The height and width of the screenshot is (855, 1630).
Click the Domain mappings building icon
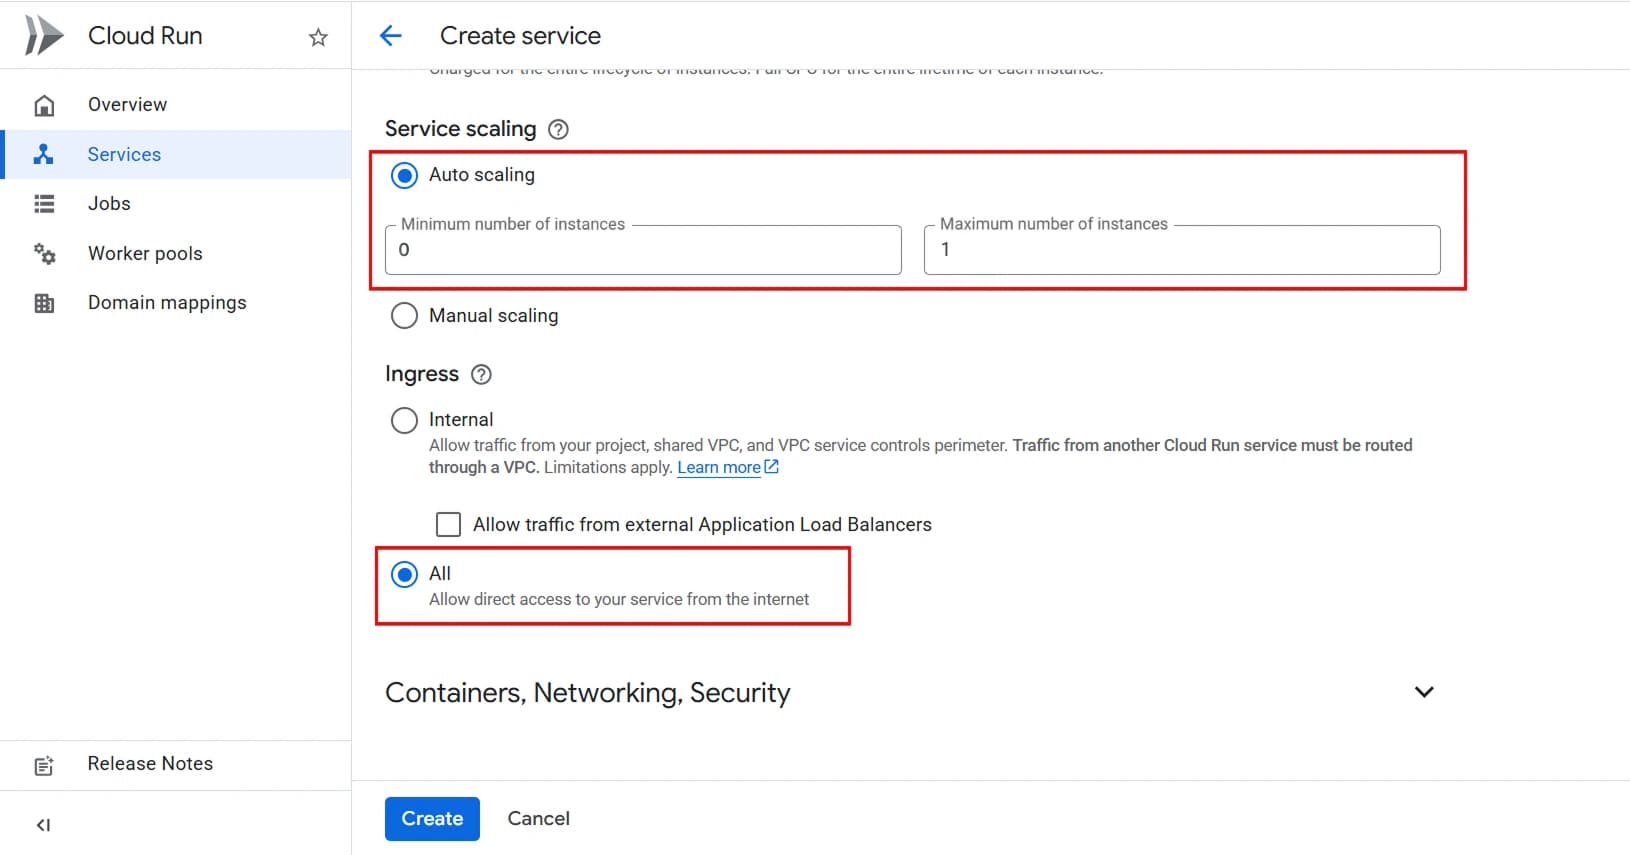pos(44,302)
